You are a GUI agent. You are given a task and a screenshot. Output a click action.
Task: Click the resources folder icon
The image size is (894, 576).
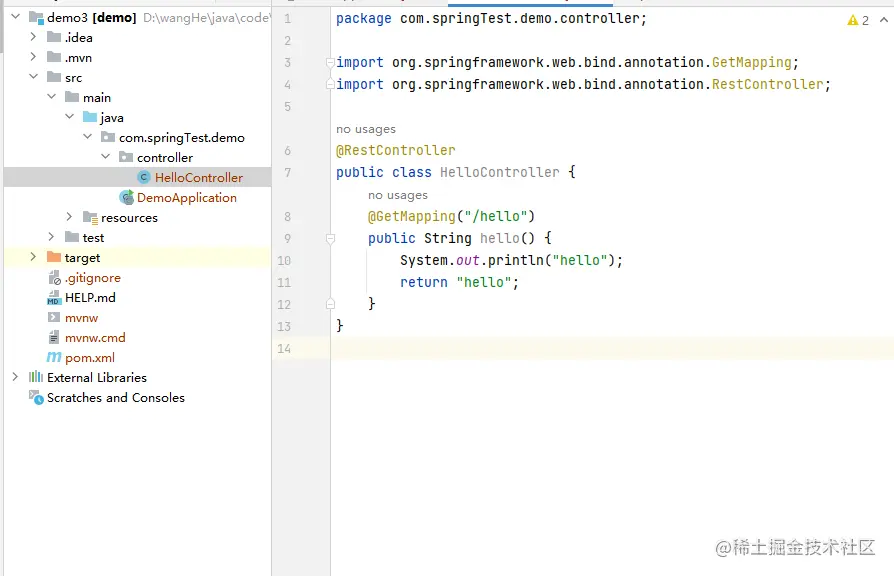[90, 217]
